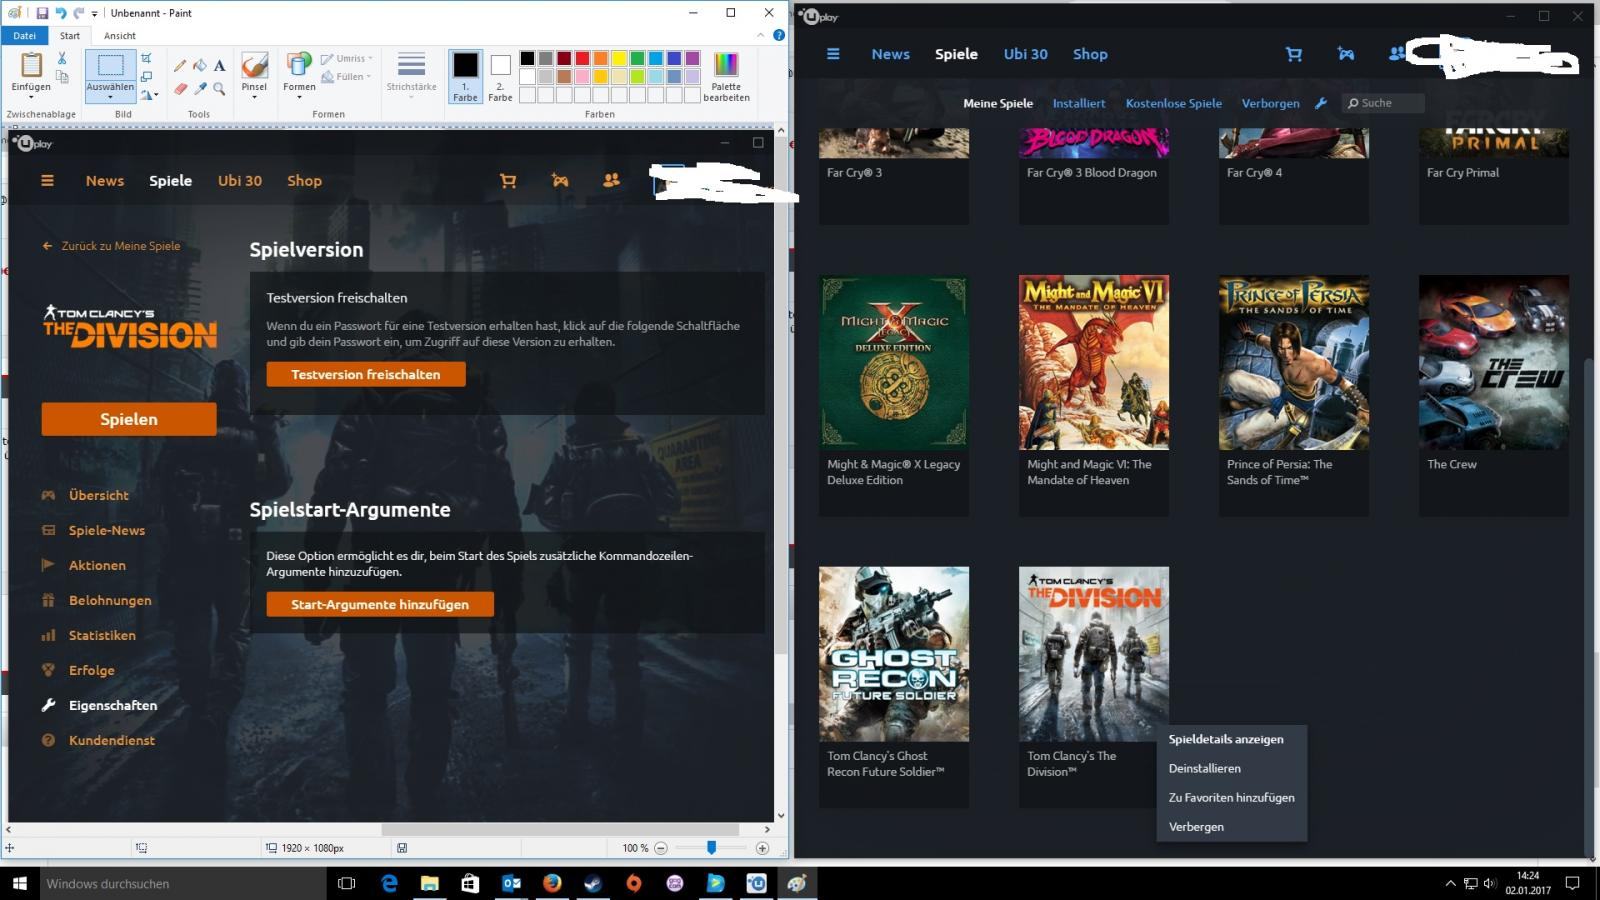Click the Copy icon below the scissors
Screen dimensions: 1600x900
click(x=62, y=76)
